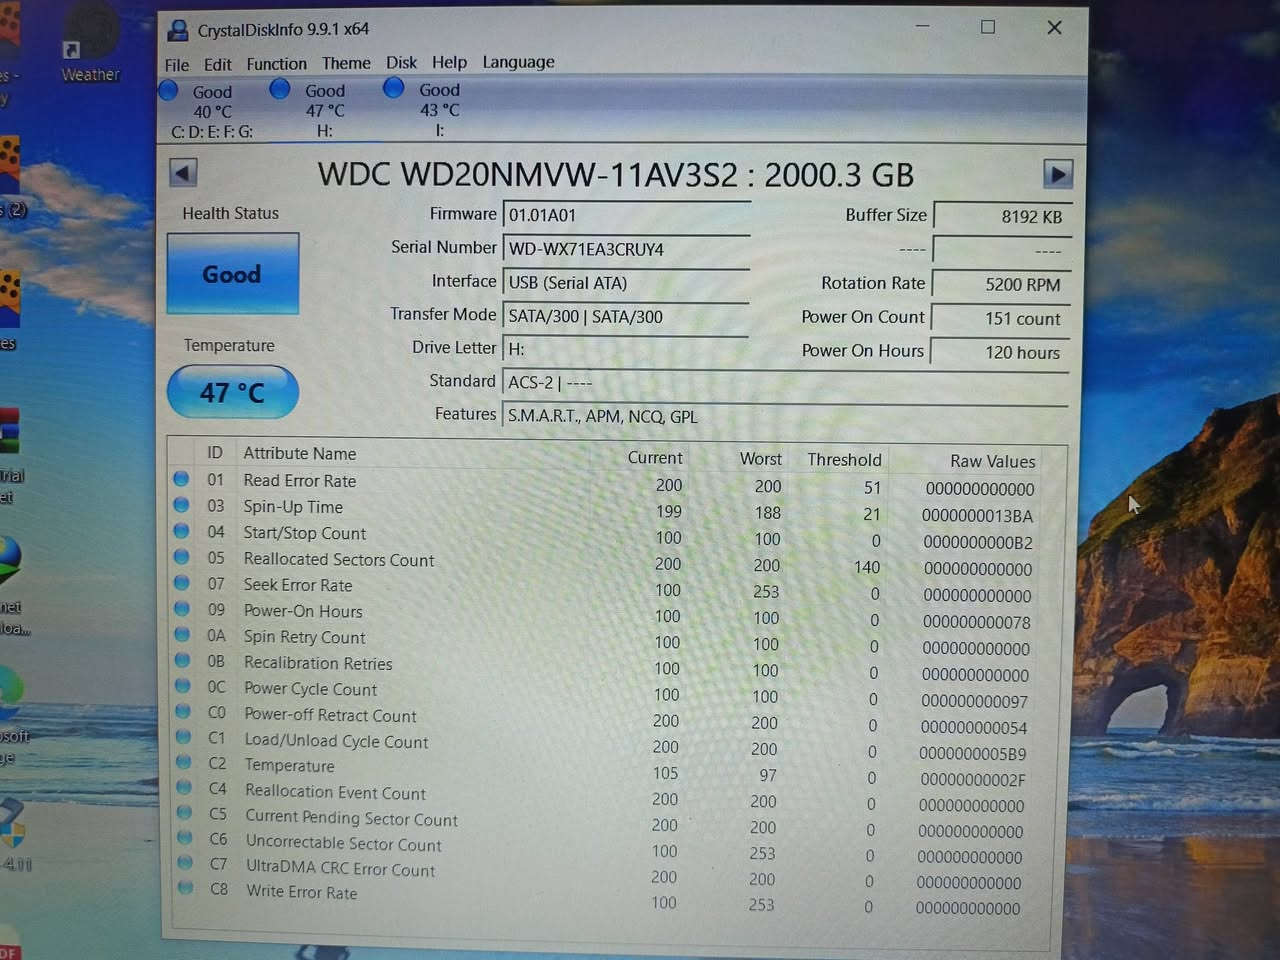Go to previous disk with left arrow
This screenshot has height=960, width=1280.
[183, 173]
